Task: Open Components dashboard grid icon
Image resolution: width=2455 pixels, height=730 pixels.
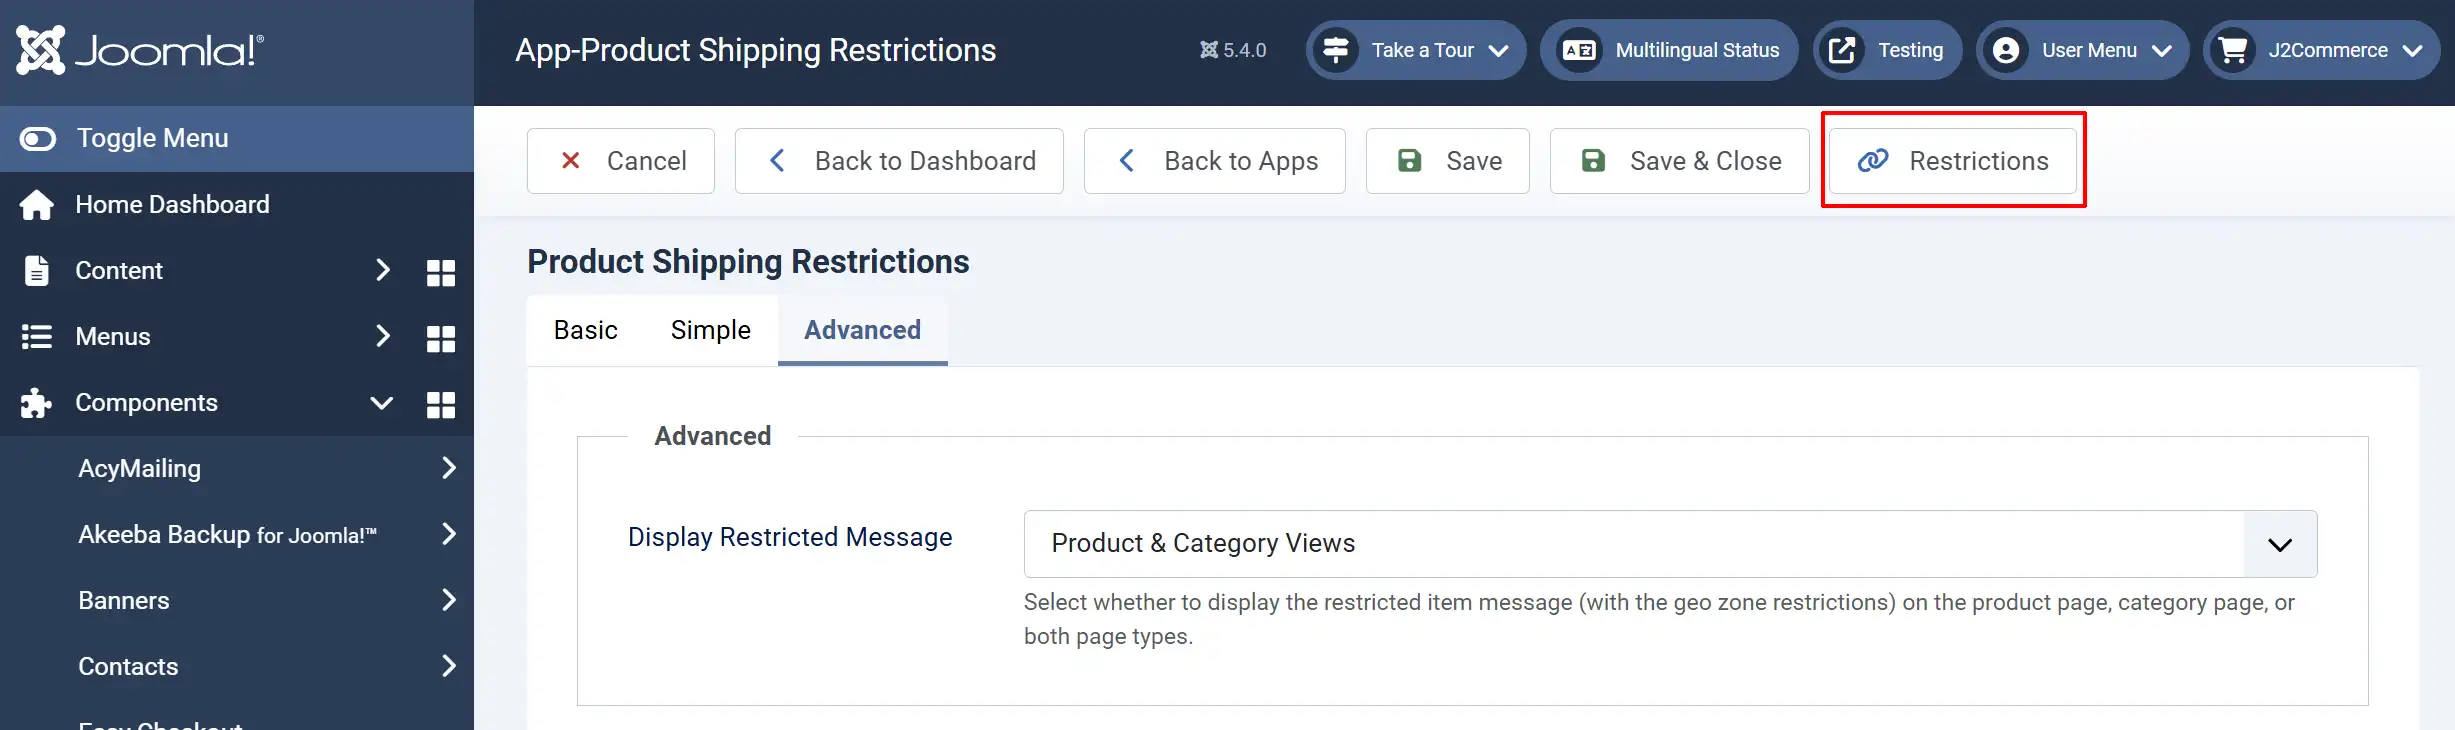Action: (441, 404)
